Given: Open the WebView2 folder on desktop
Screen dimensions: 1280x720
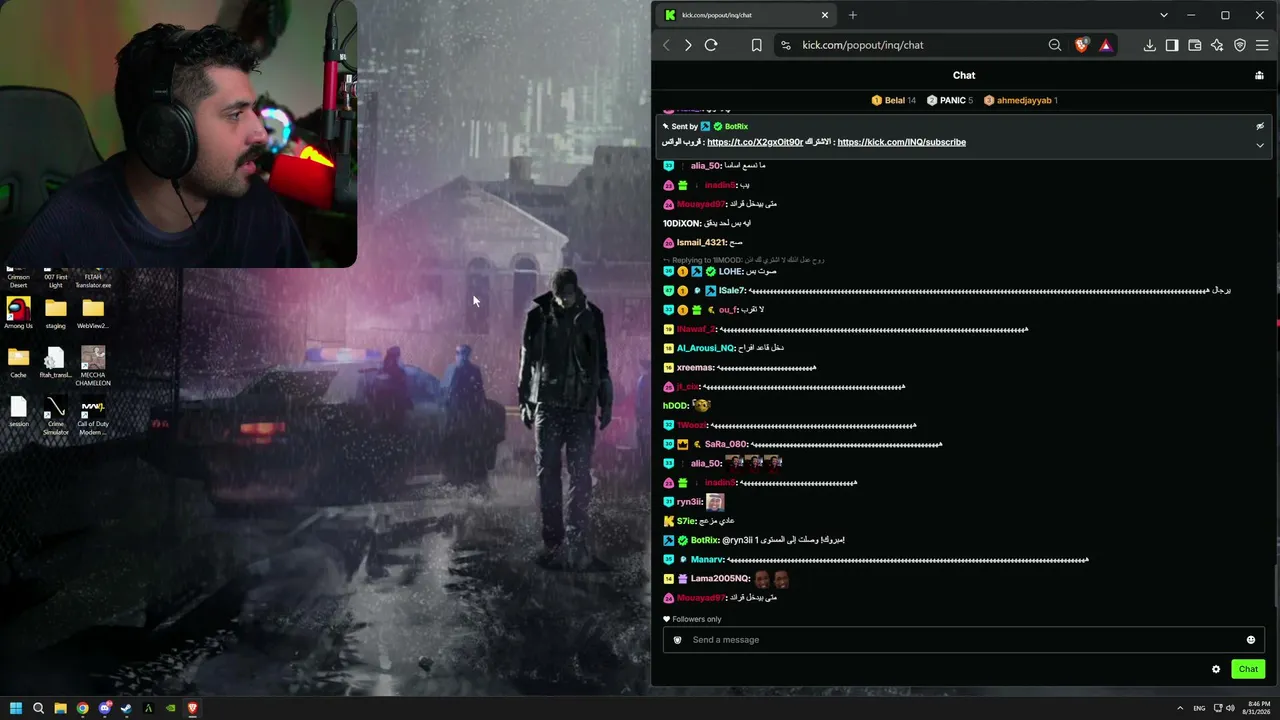Looking at the screenshot, I should 93,313.
